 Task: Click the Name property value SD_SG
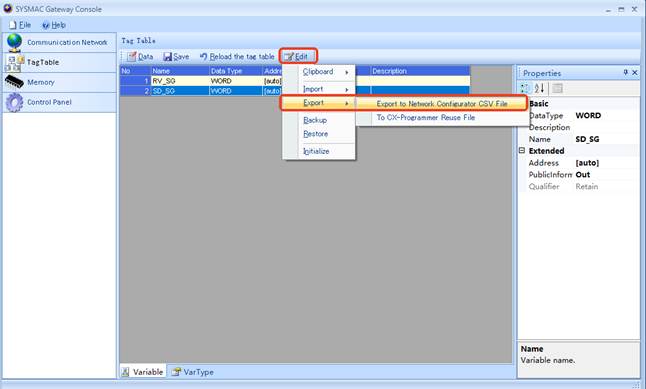click(x=606, y=139)
